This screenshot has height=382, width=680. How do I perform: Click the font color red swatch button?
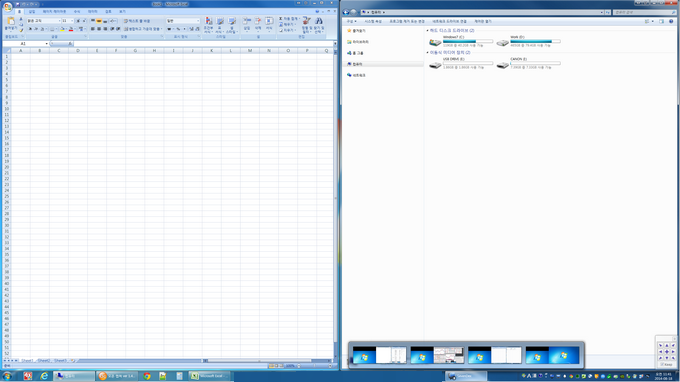71,29
